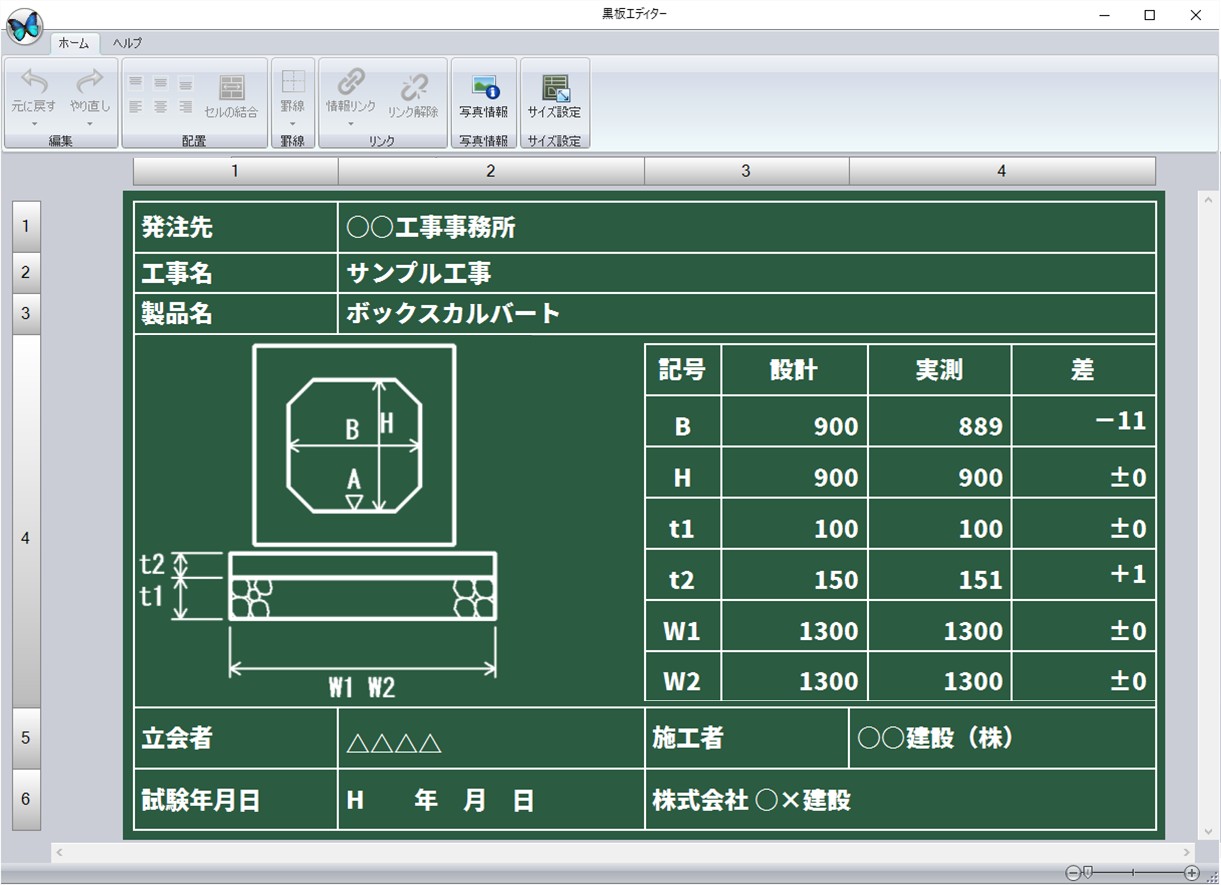Select the top-left text alignment icon

pyautogui.click(x=135, y=81)
